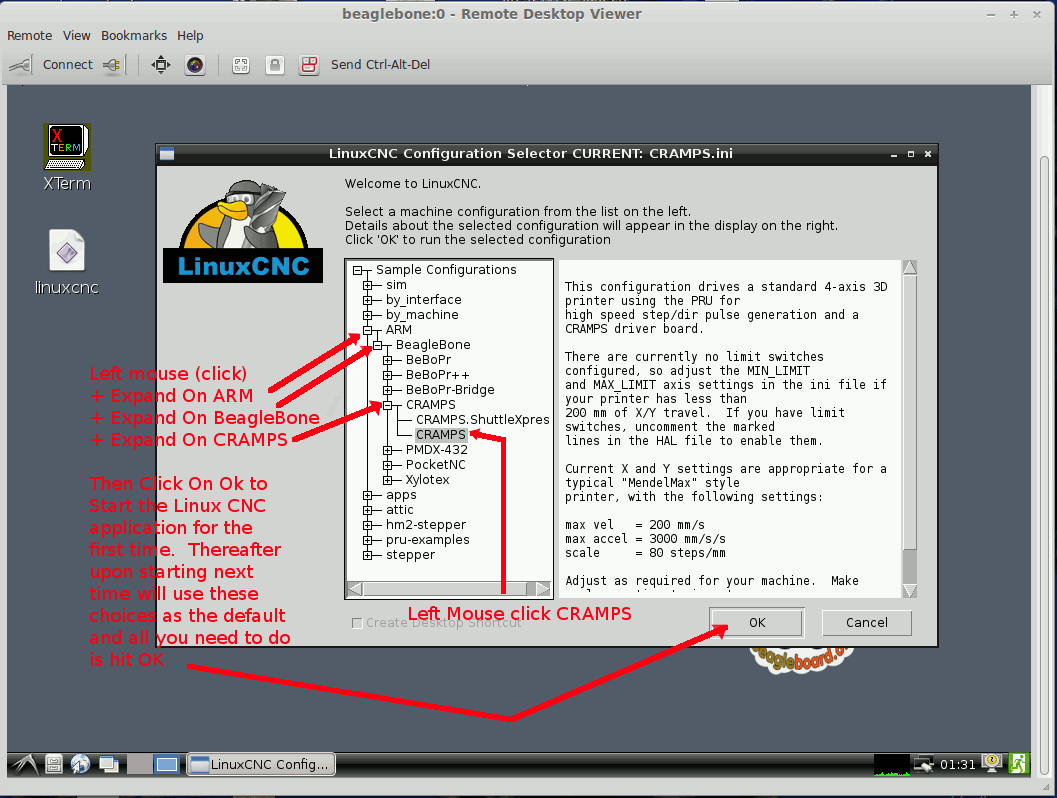Image resolution: width=1057 pixels, height=798 pixels.
Task: Expand the BeBoPr++ tree node
Action: 388,375
